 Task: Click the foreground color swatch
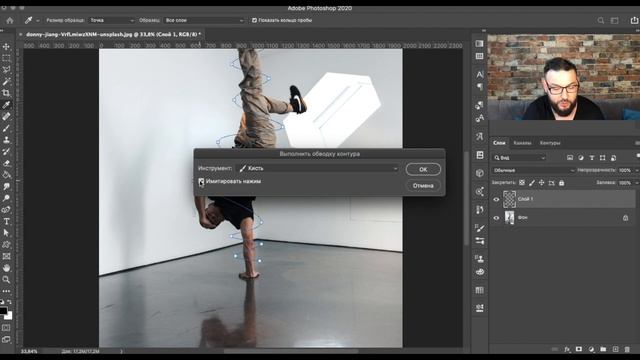pos(3,311)
